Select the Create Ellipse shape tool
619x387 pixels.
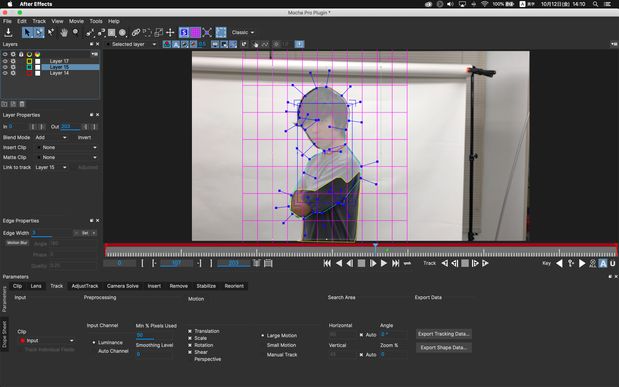click(122, 32)
